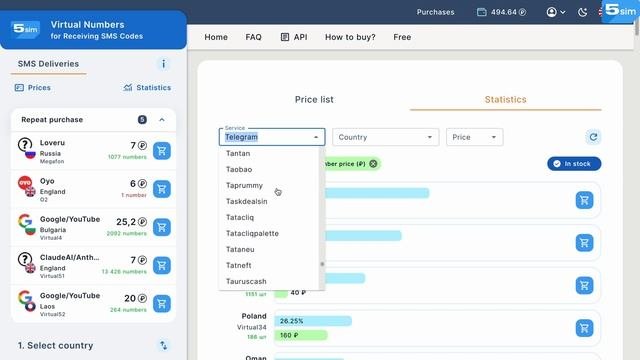Click the wallet balance 494.64
640x360 pixels.
[x=502, y=12]
